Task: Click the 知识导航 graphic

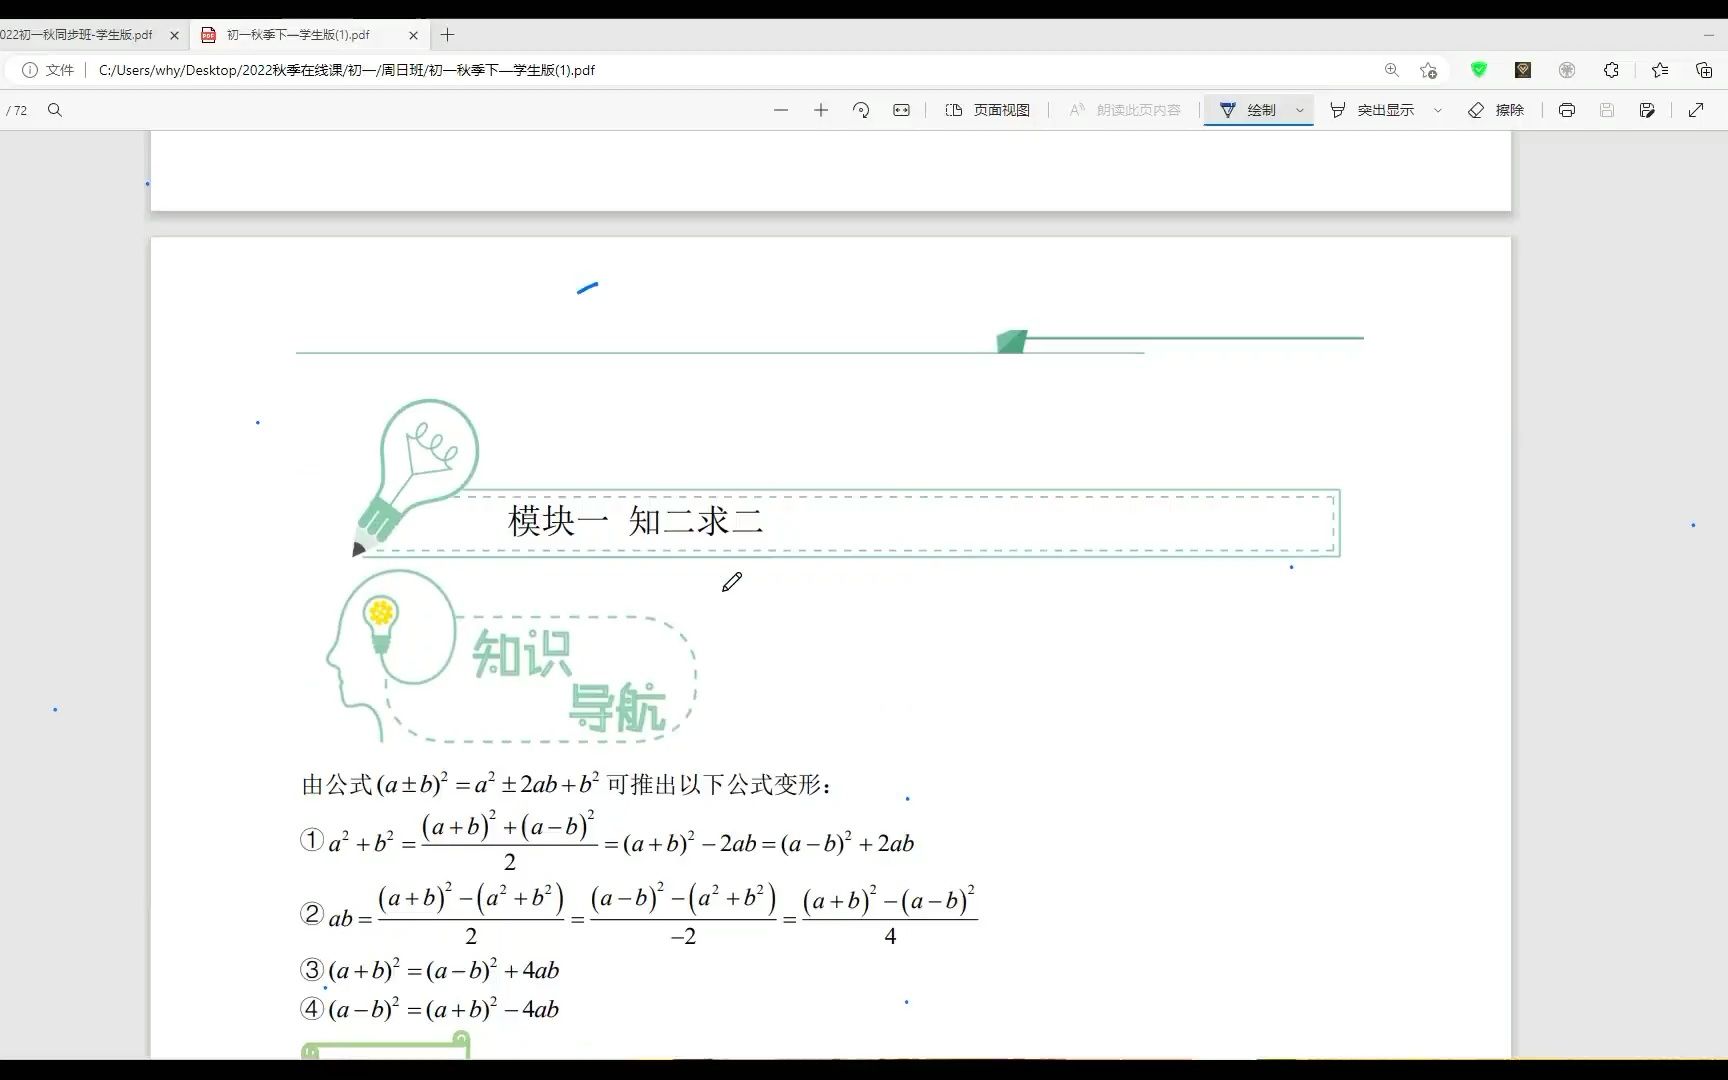Action: 511,657
